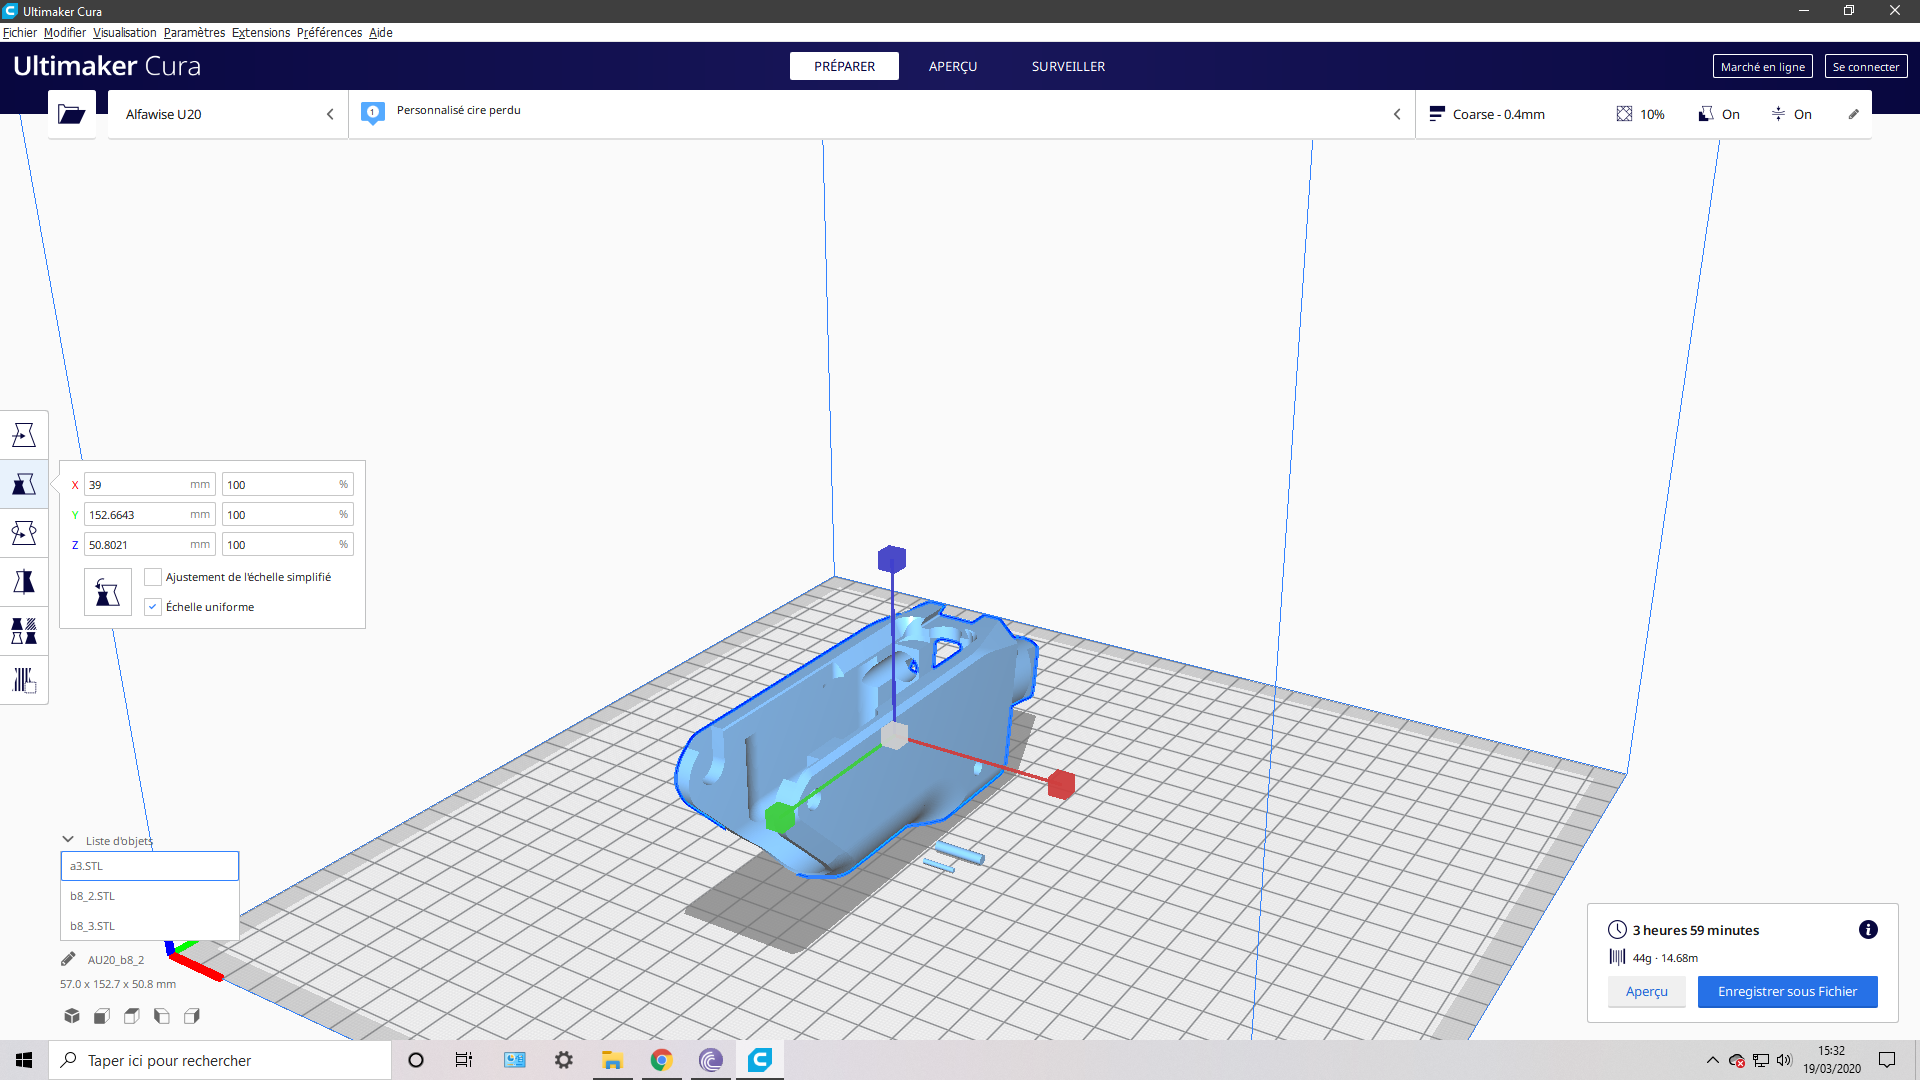The width and height of the screenshot is (1920, 1080).
Task: Click the X scale percent field
Action: [x=288, y=485]
